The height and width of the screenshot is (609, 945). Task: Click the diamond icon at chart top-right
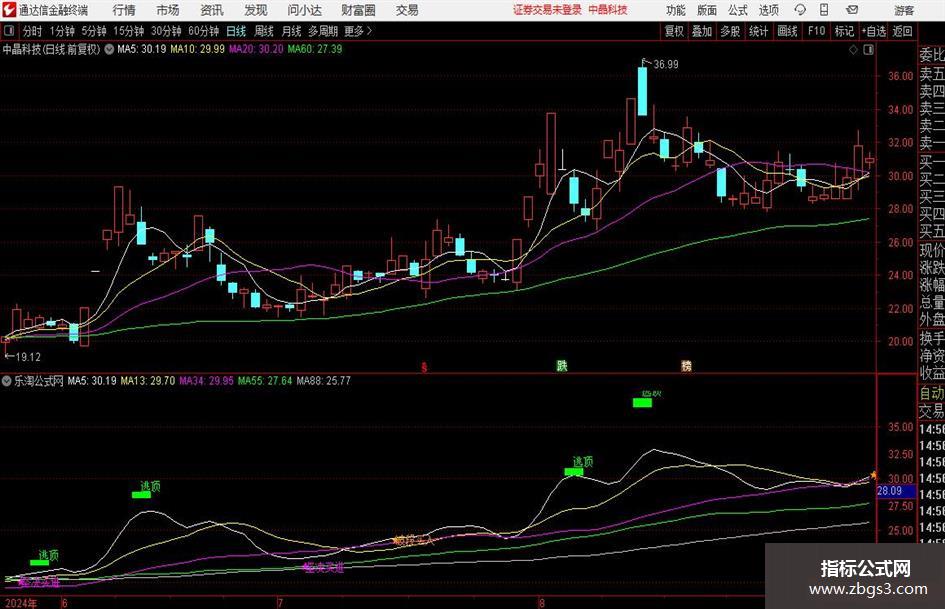(853, 50)
